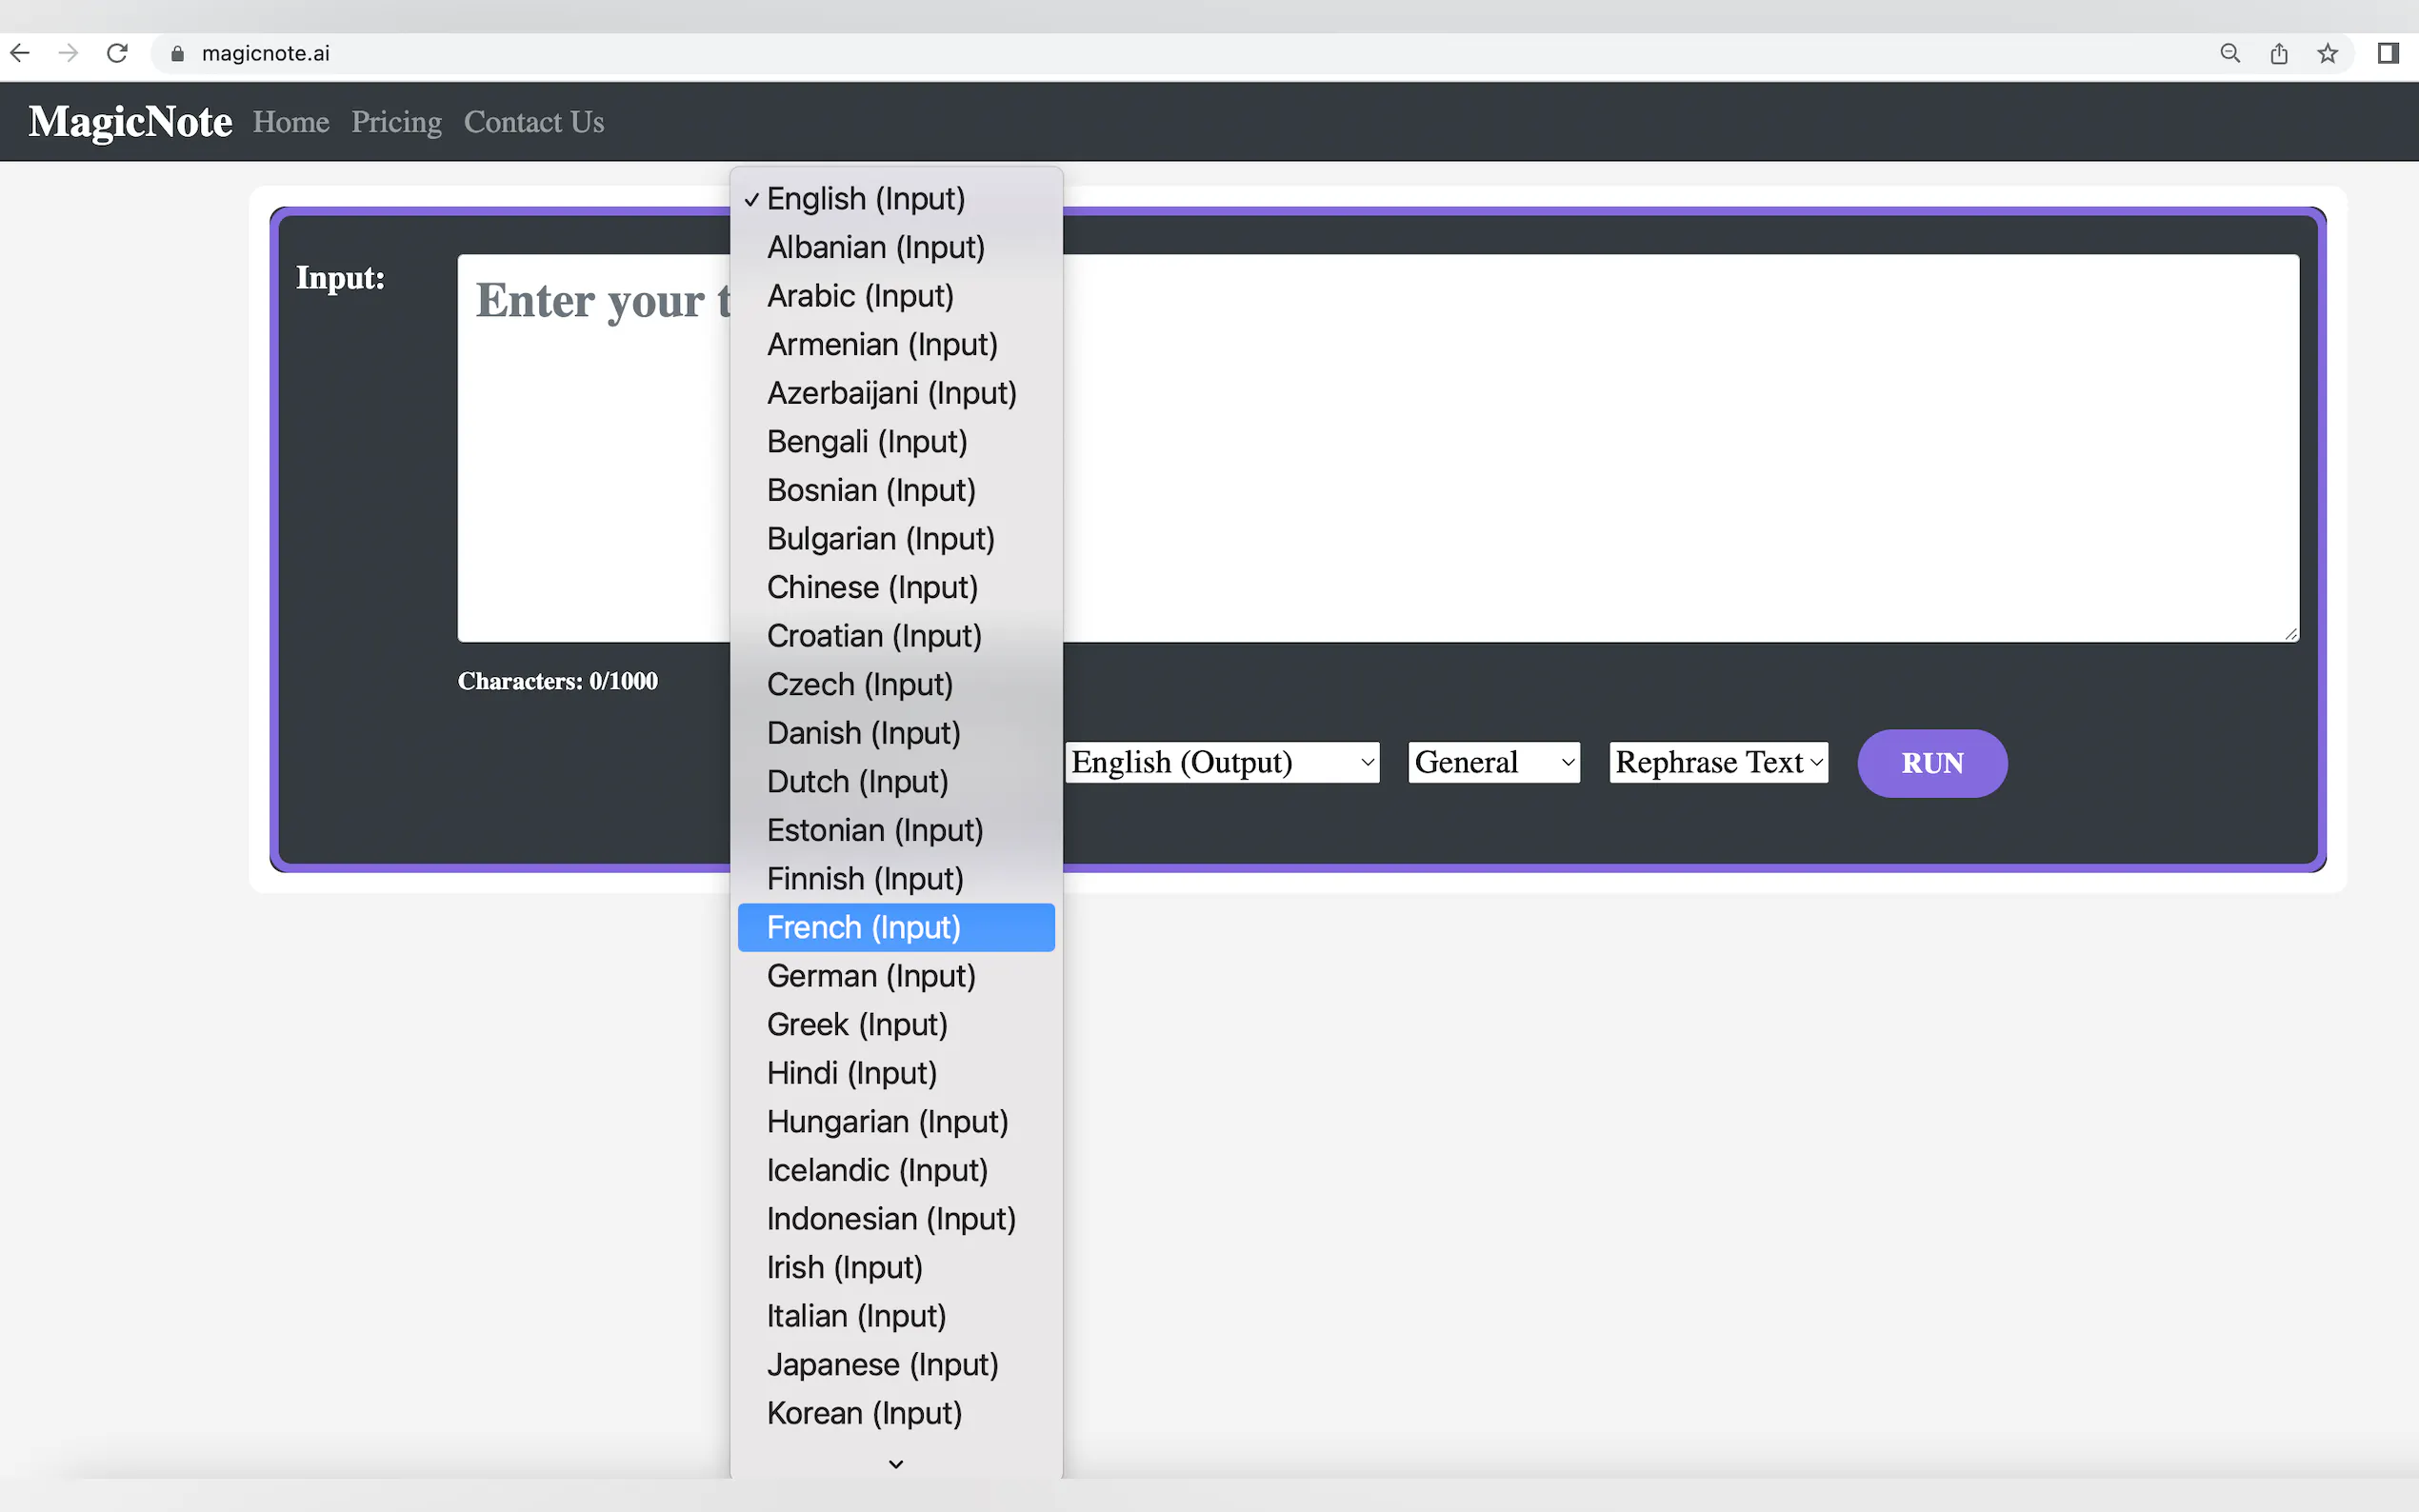The width and height of the screenshot is (2419, 1512).
Task: Click the zoom magnifier icon in address bar
Action: coord(2229,53)
